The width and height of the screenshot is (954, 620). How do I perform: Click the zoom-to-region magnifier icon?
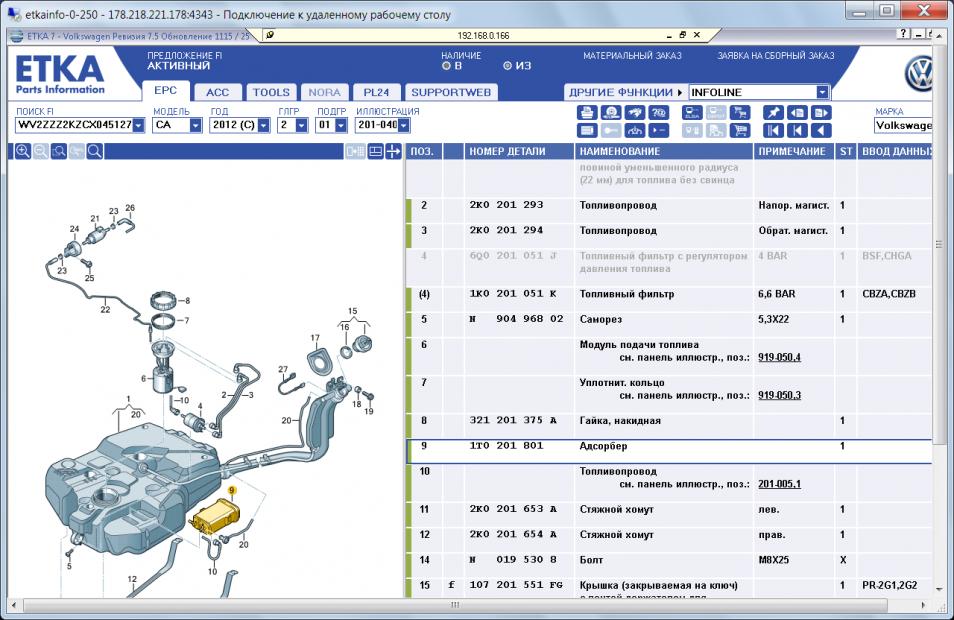pyautogui.click(x=59, y=152)
